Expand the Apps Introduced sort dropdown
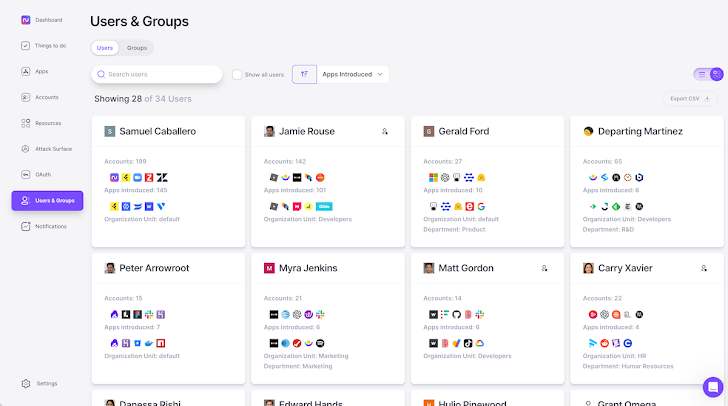 point(353,74)
